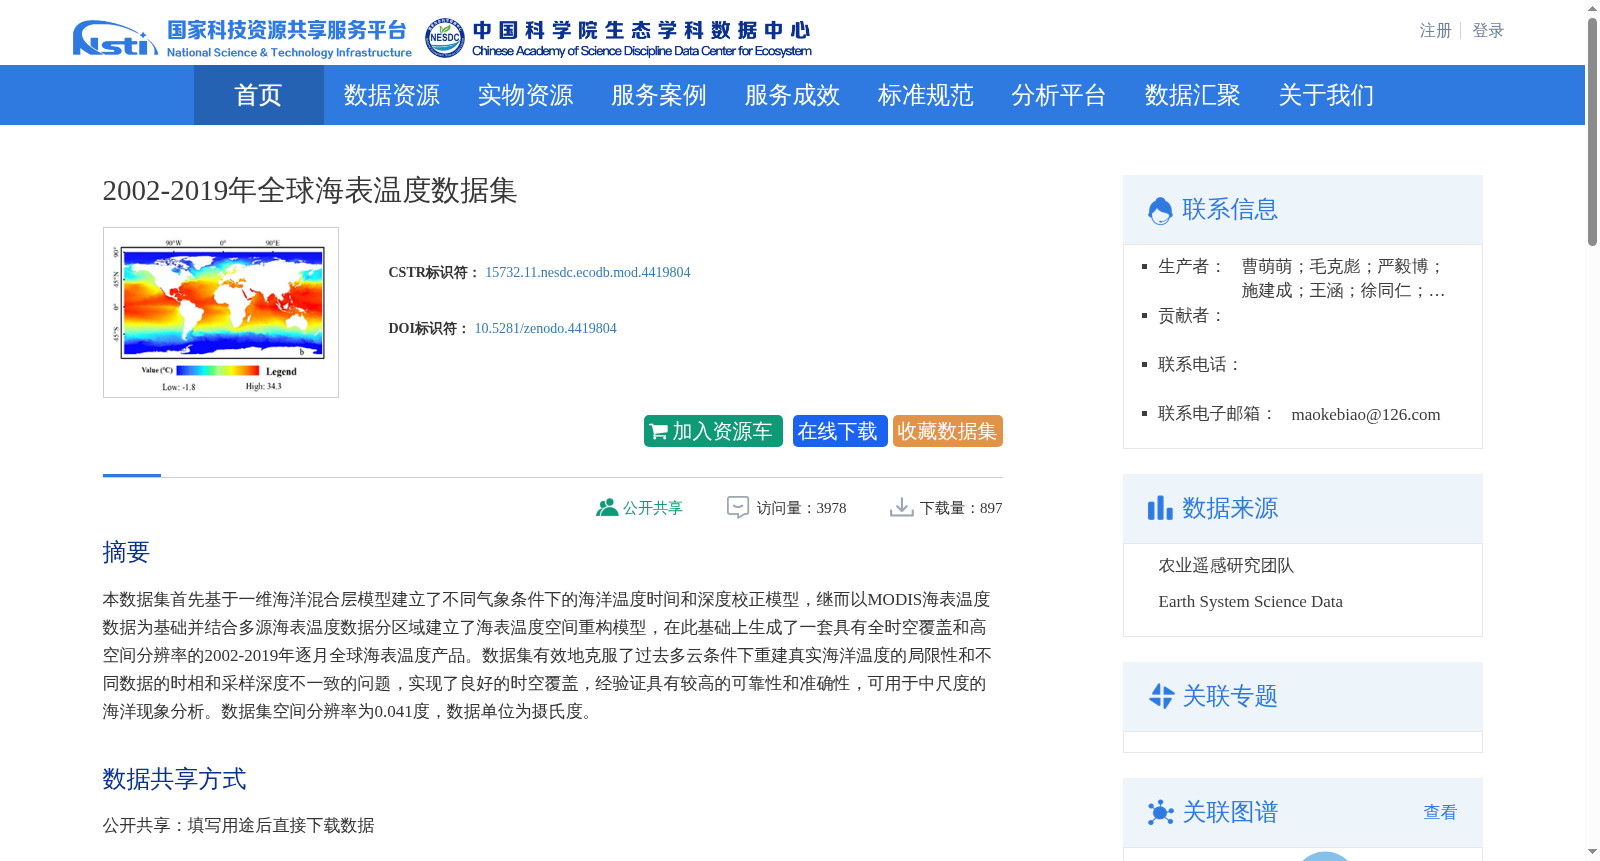Click the 登录 link
Viewport: 1600px width, 861px height.
click(1488, 31)
